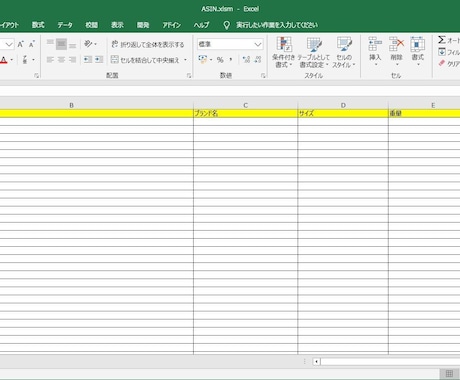Toggle 折り返して全体を表示する wrap text
The image size is (460, 380).
pos(148,44)
